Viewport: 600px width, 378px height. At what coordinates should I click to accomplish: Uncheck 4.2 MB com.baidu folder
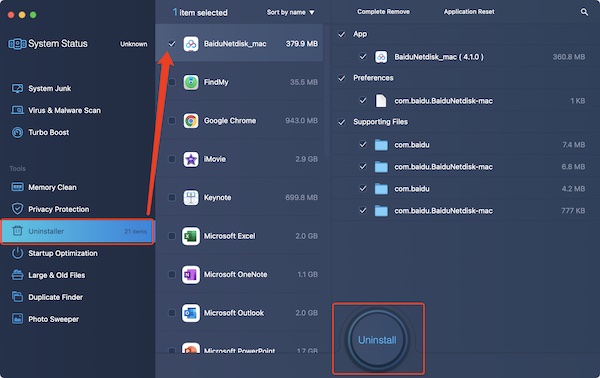[362, 188]
